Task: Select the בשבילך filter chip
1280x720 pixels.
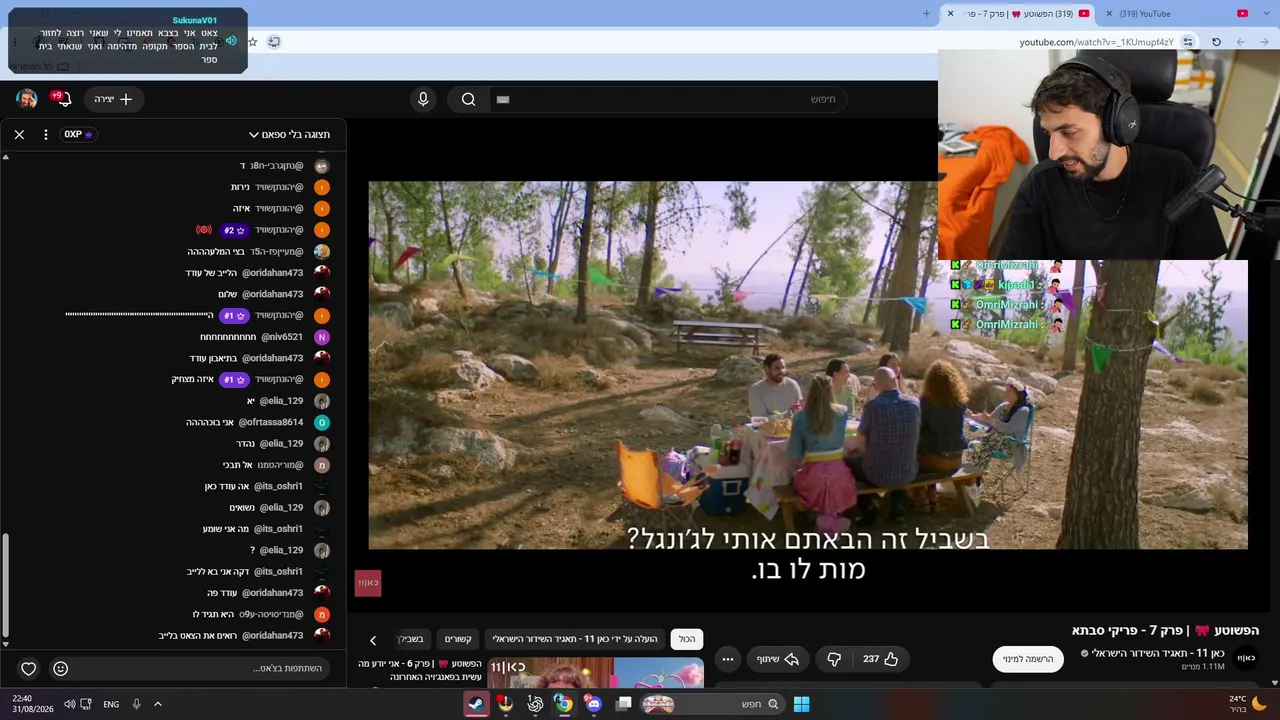Action: point(412,639)
